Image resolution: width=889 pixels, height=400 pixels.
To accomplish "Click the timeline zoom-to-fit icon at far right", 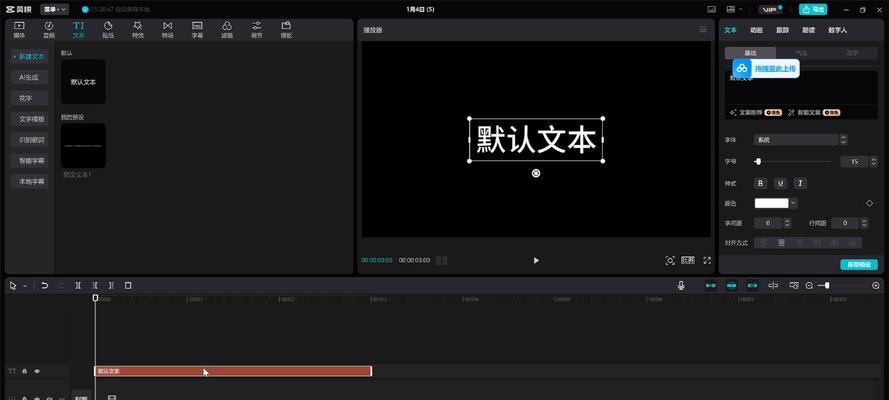I will pyautogui.click(x=875, y=286).
